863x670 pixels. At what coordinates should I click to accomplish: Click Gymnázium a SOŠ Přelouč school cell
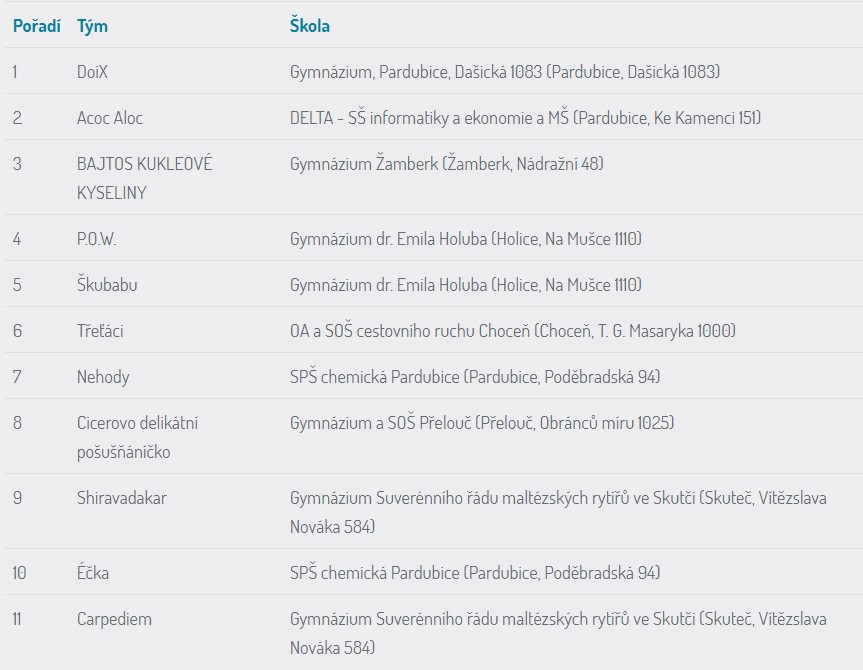482,423
